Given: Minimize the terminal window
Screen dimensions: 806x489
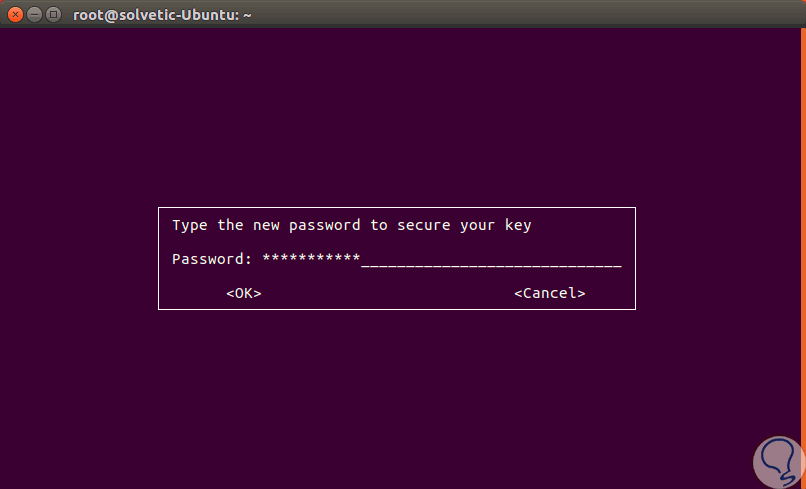Looking at the screenshot, I should point(34,14).
